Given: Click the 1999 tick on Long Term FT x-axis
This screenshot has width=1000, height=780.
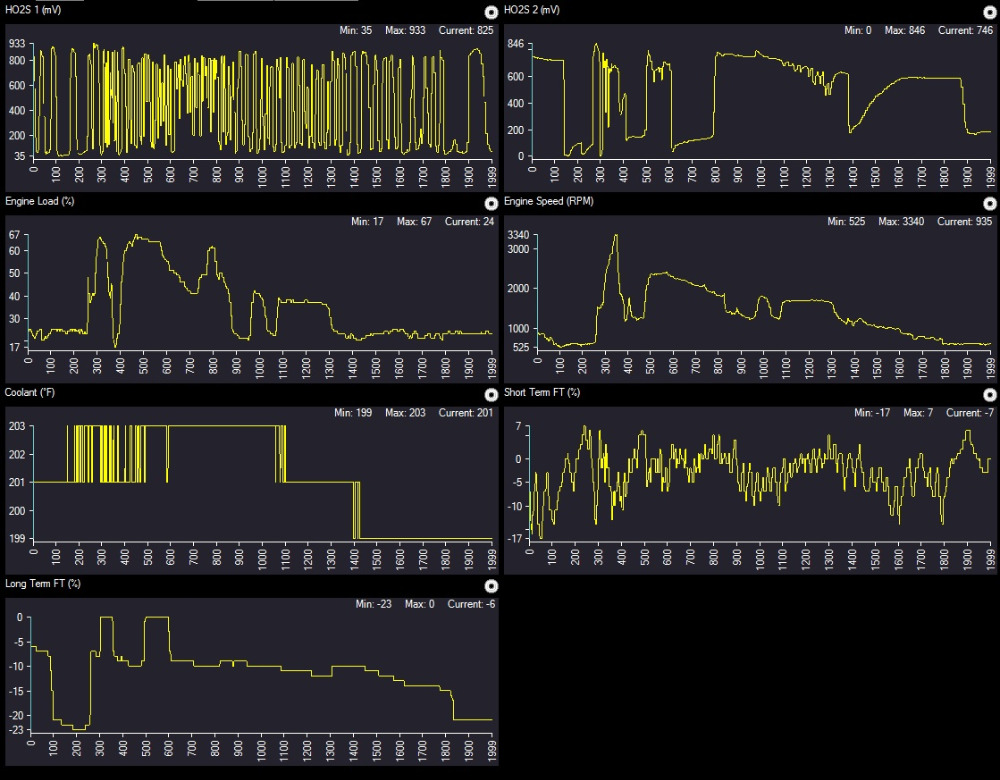Looking at the screenshot, I should coord(491,750).
